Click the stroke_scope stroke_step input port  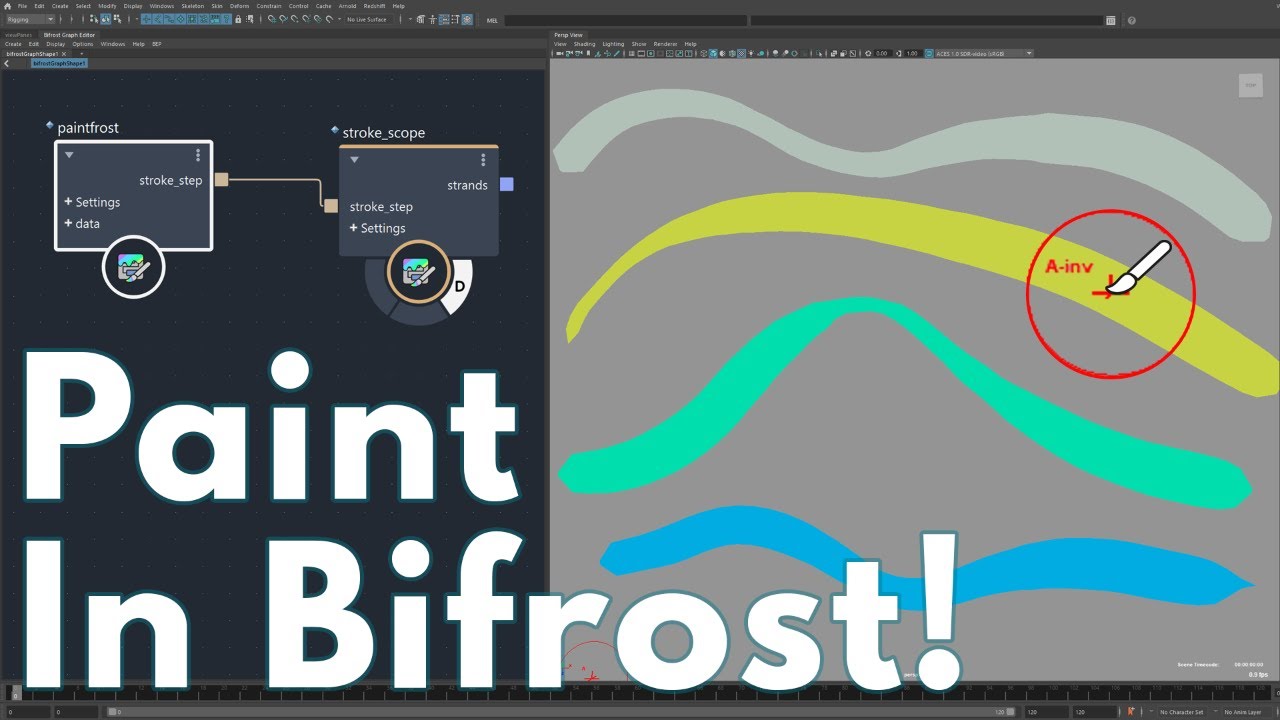click(330, 206)
